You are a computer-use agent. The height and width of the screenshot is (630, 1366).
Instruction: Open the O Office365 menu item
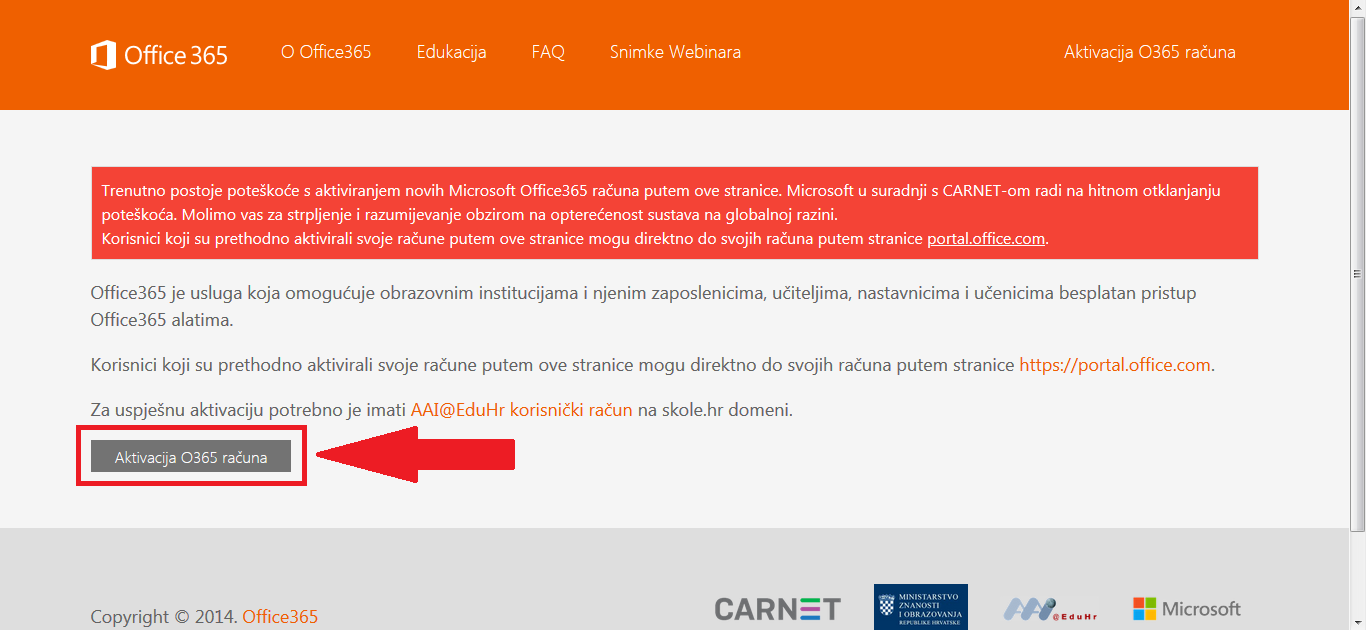(x=326, y=52)
